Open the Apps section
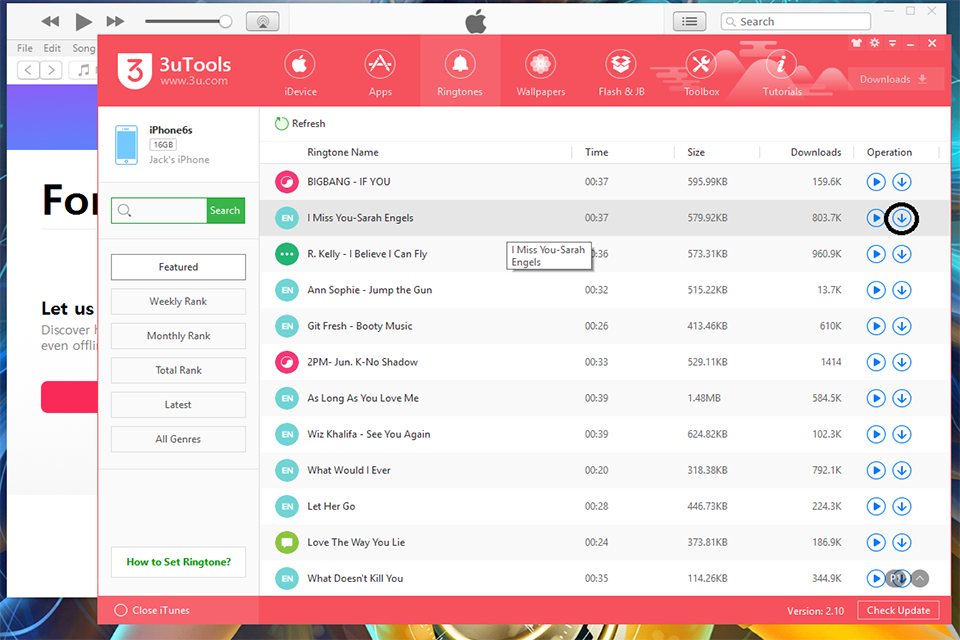This screenshot has height=640, width=960. pyautogui.click(x=380, y=73)
